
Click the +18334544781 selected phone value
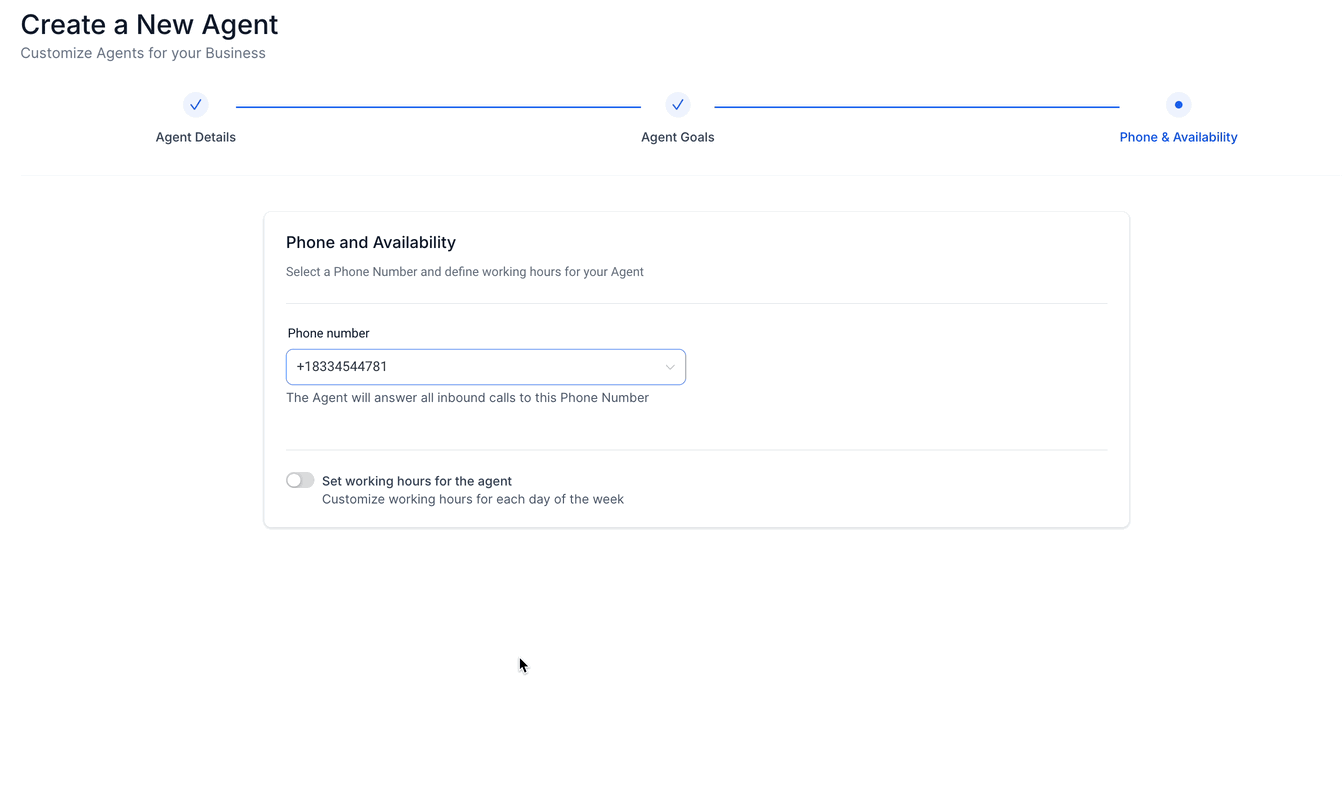(342, 367)
